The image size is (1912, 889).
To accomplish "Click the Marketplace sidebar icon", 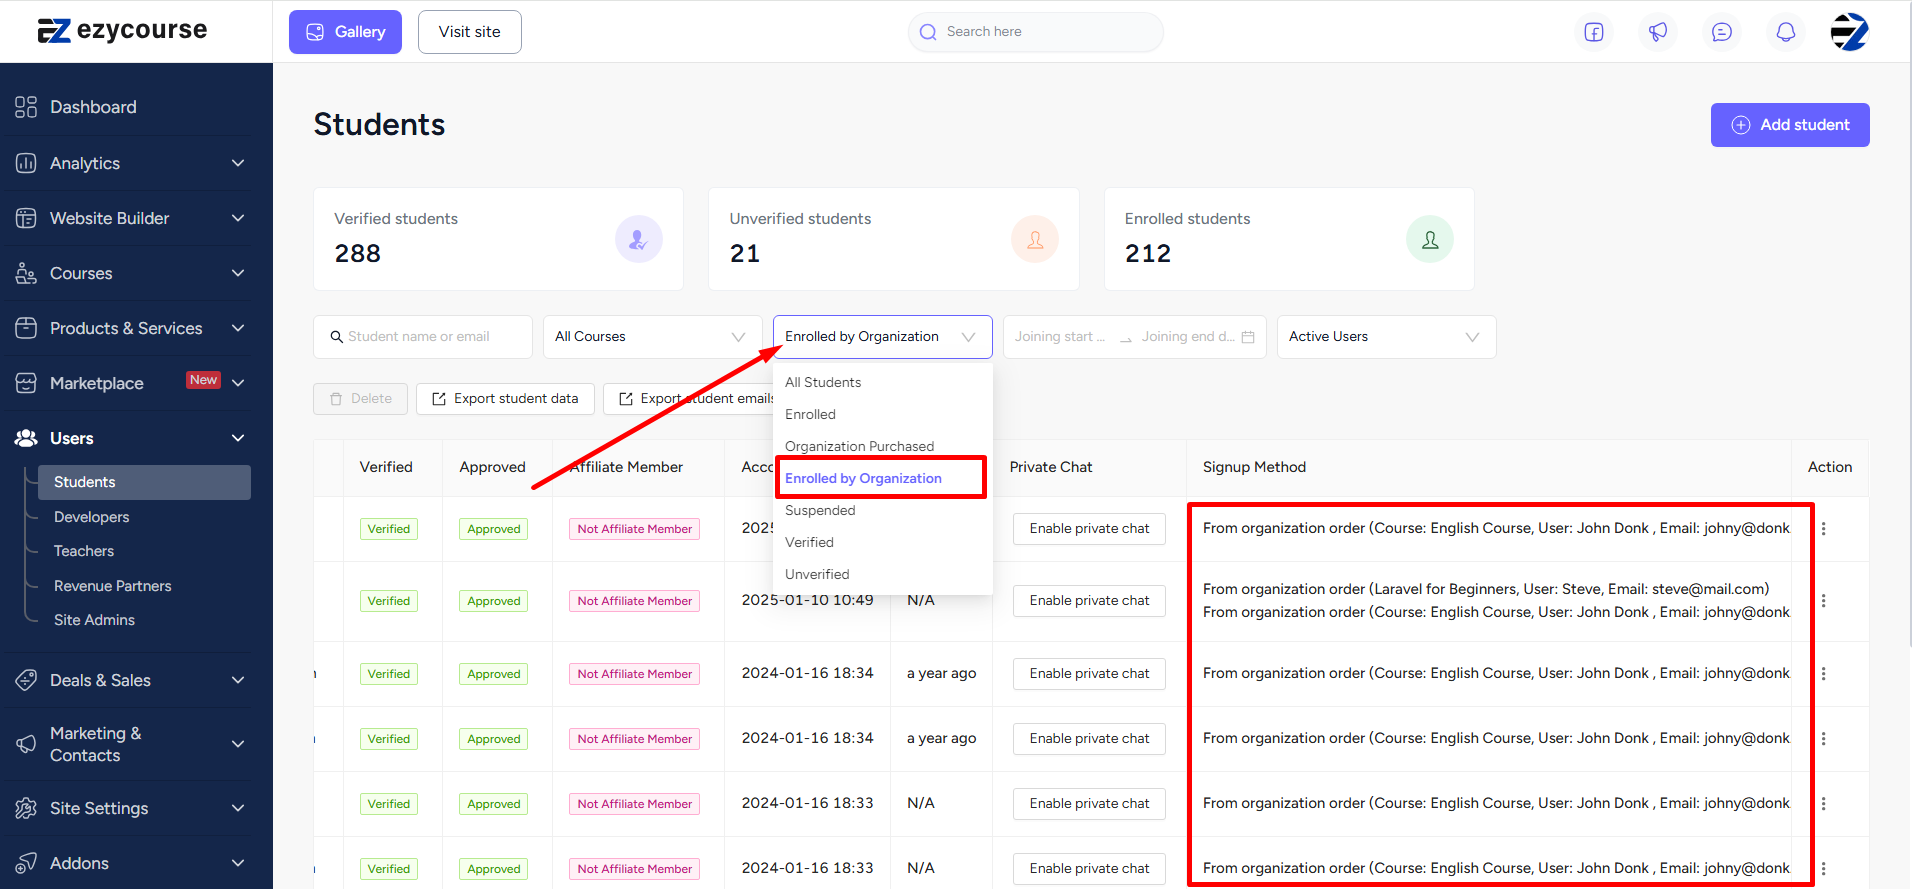I will pos(26,383).
